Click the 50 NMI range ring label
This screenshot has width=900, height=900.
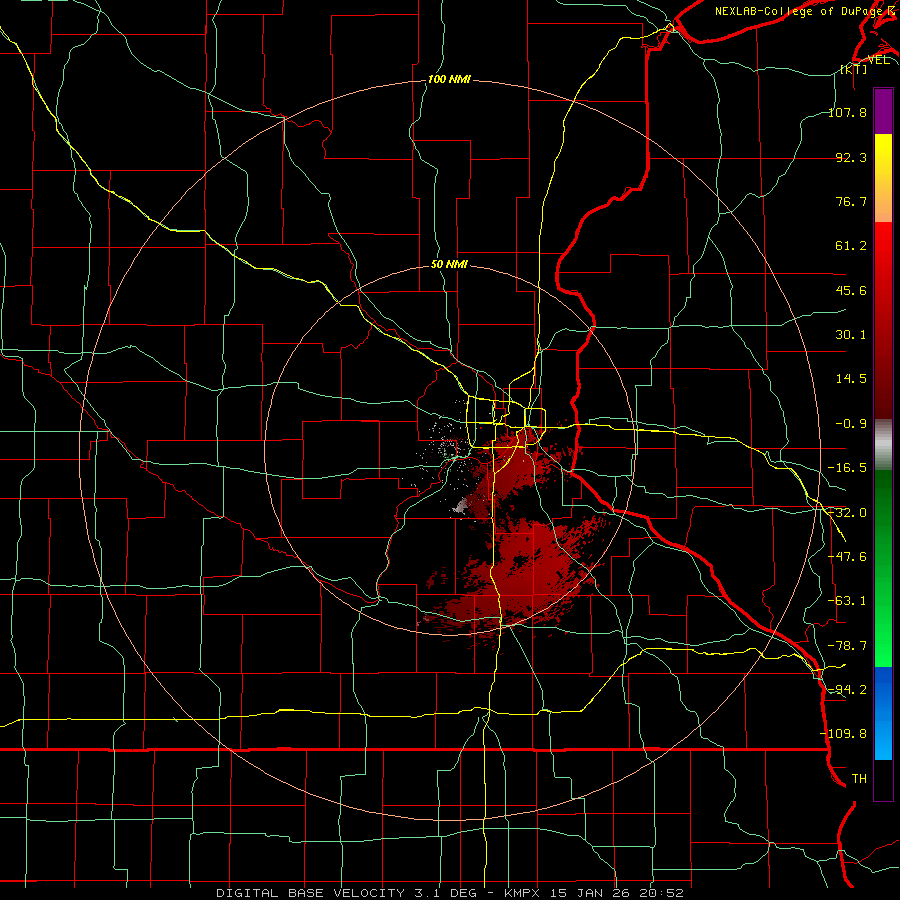(449, 265)
